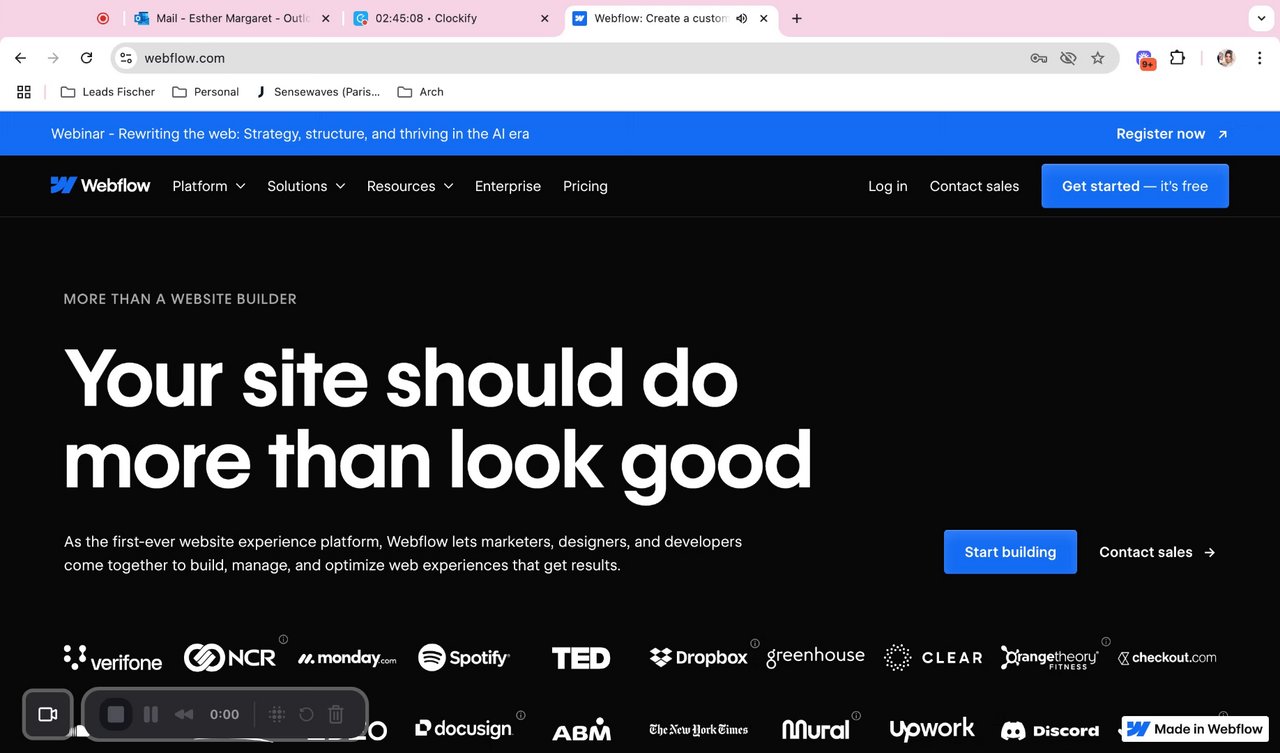Delete recording via trash icon
Viewport: 1280px width, 753px height.
click(336, 714)
